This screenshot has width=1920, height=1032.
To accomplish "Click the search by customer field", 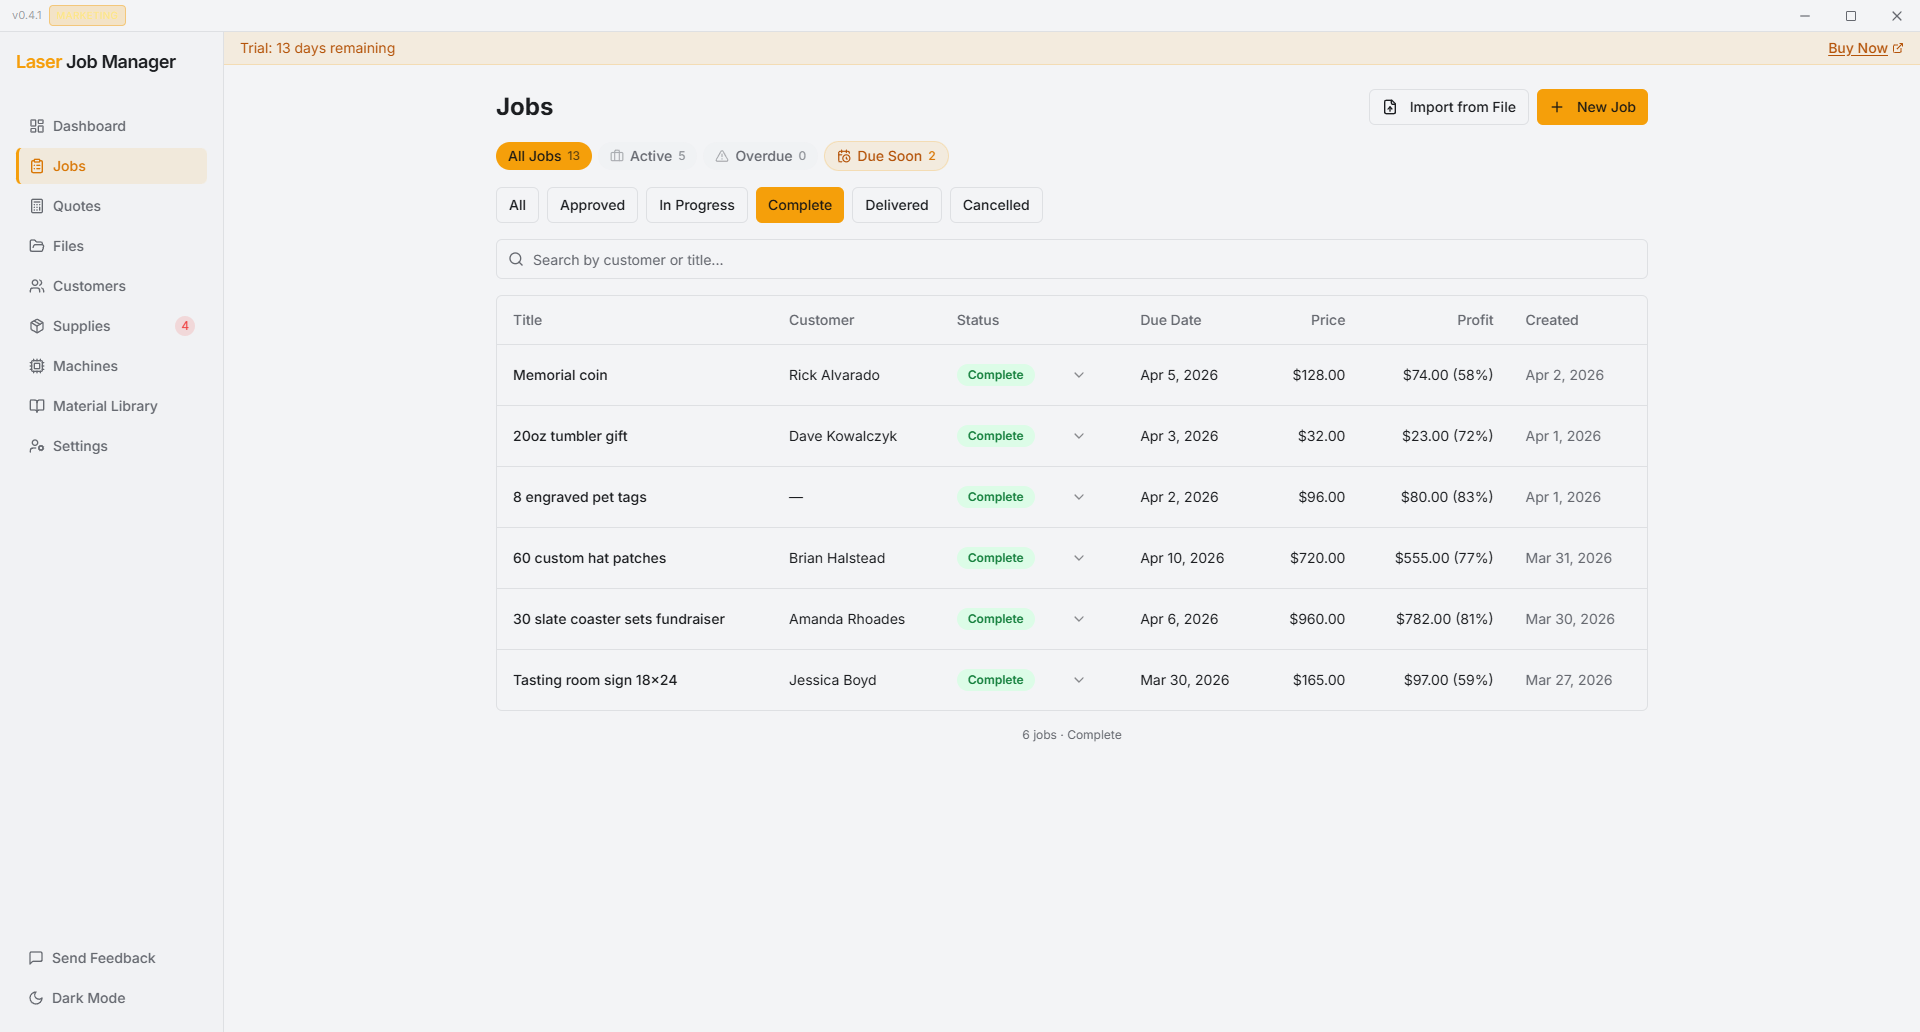I will pos(1070,259).
